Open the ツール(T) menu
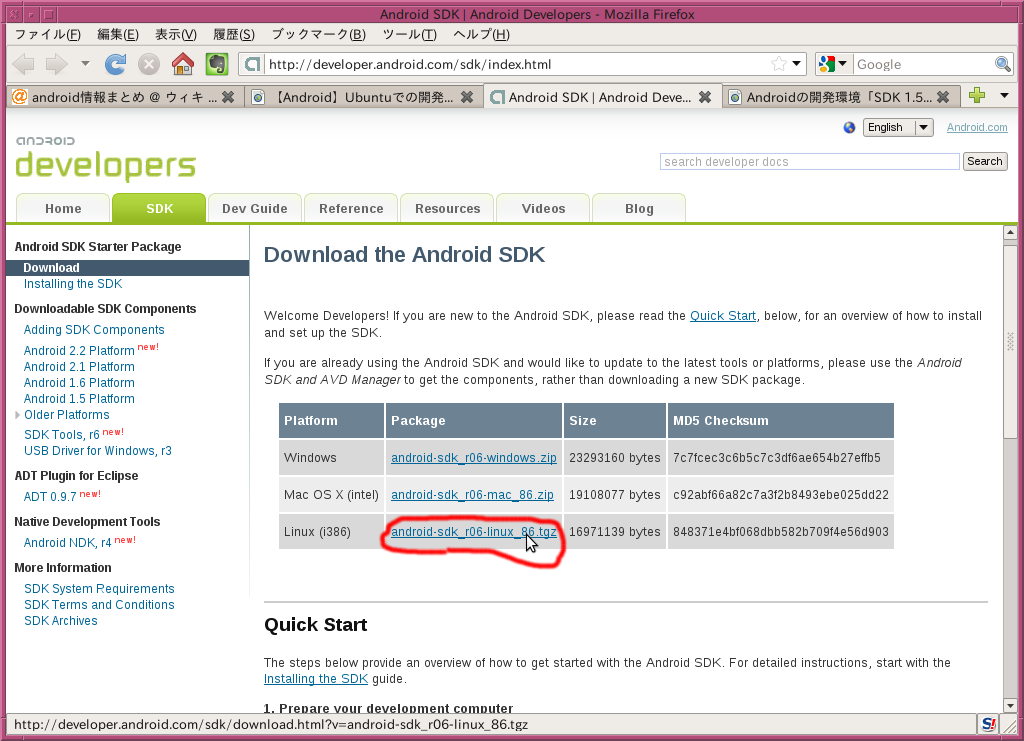1024x741 pixels. pos(409,35)
